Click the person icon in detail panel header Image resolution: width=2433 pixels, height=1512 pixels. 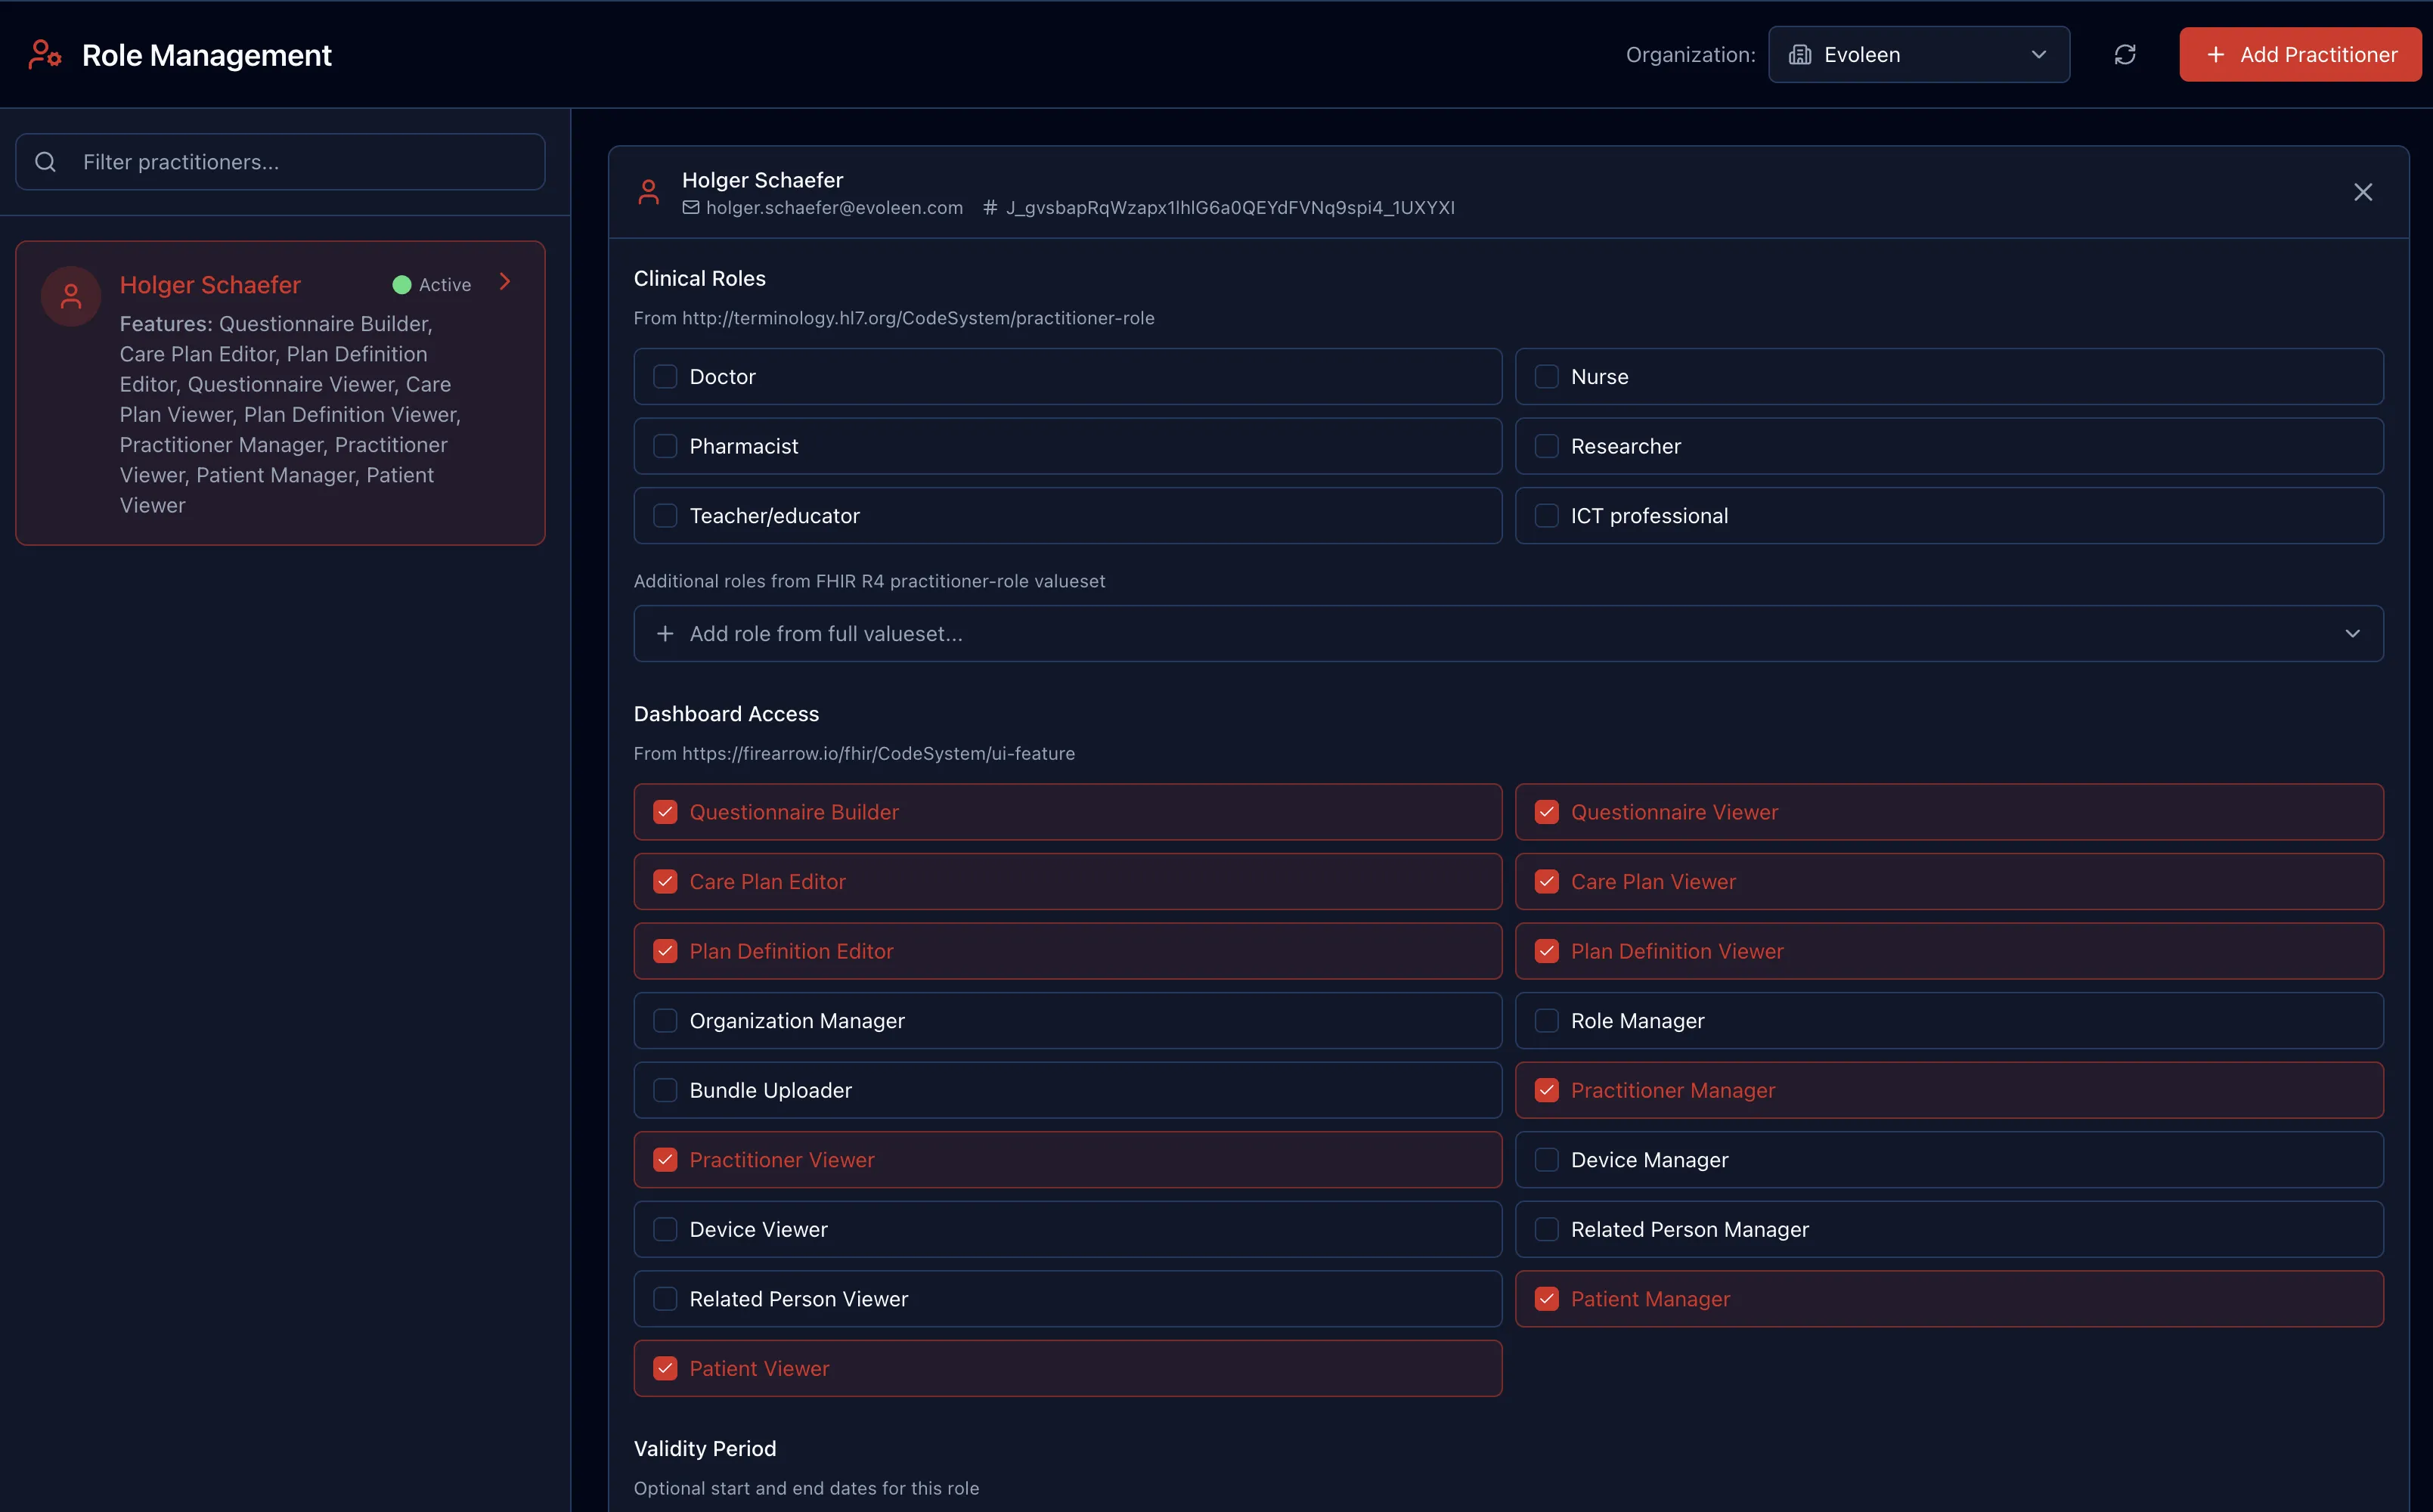[649, 192]
